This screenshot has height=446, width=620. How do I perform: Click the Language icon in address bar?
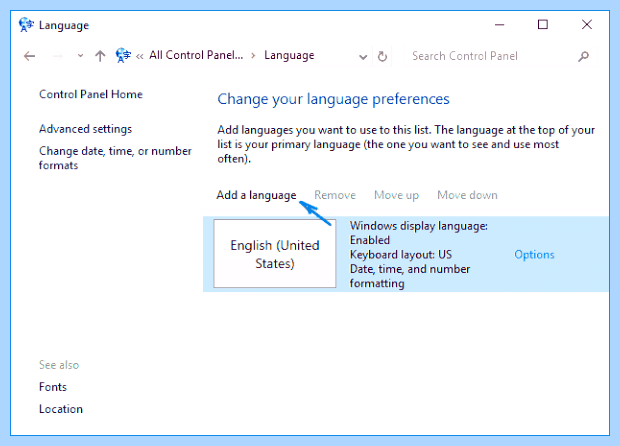[x=123, y=55]
